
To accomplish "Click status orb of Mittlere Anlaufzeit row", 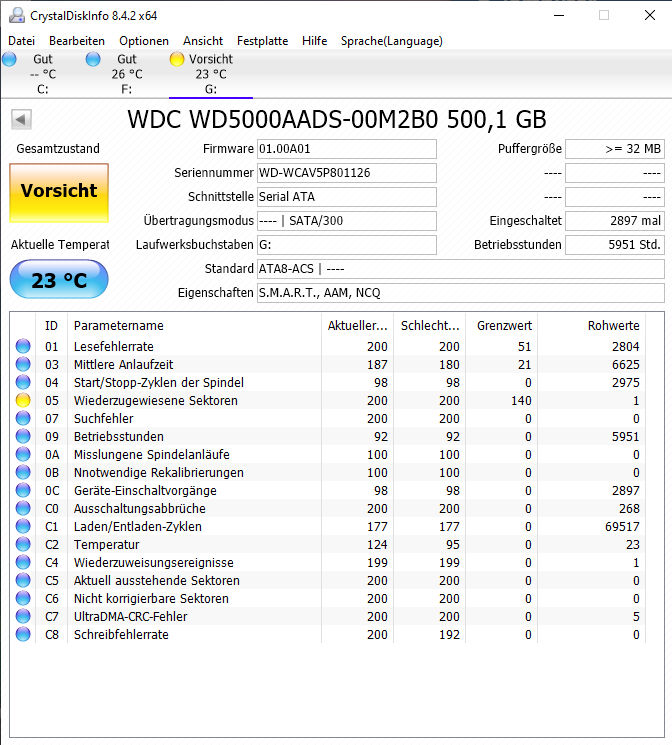I will [x=23, y=364].
